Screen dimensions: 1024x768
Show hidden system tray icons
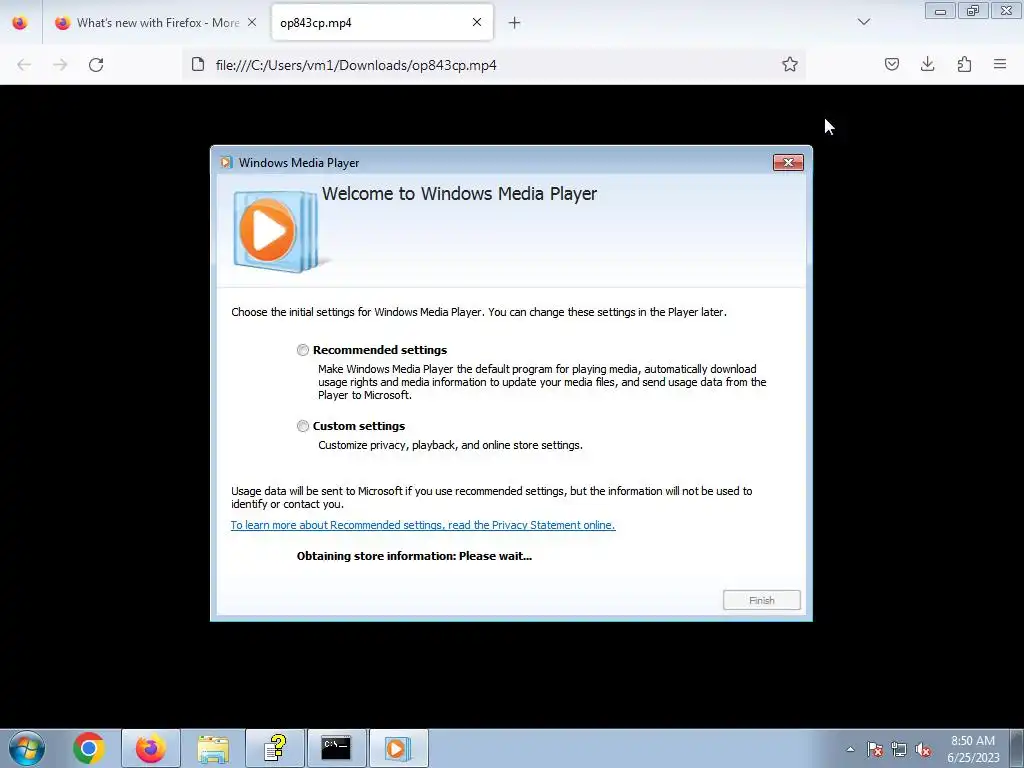coord(850,749)
